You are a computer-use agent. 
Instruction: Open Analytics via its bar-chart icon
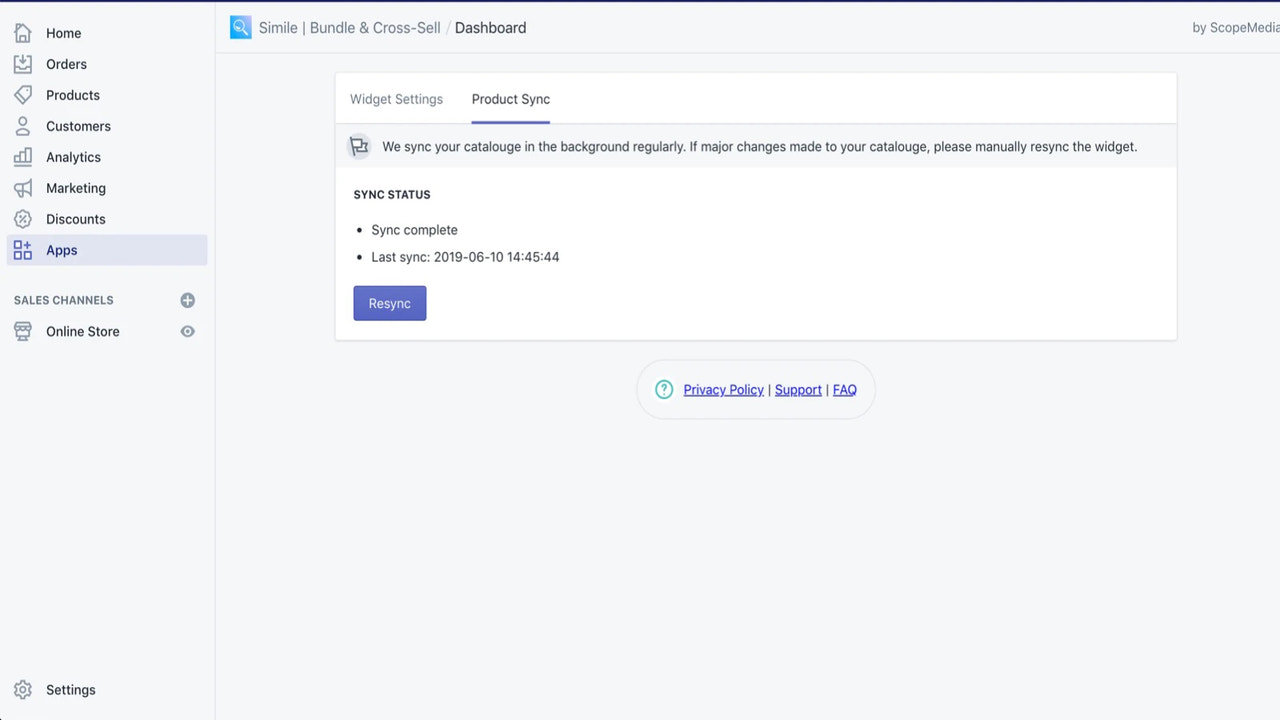(x=22, y=156)
